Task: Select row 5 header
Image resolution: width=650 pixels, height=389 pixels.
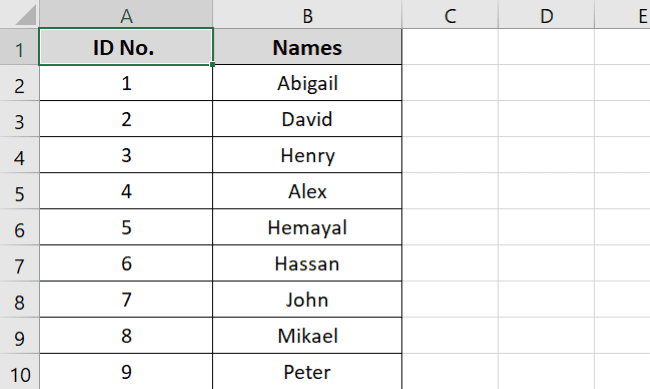Action: coord(19,191)
